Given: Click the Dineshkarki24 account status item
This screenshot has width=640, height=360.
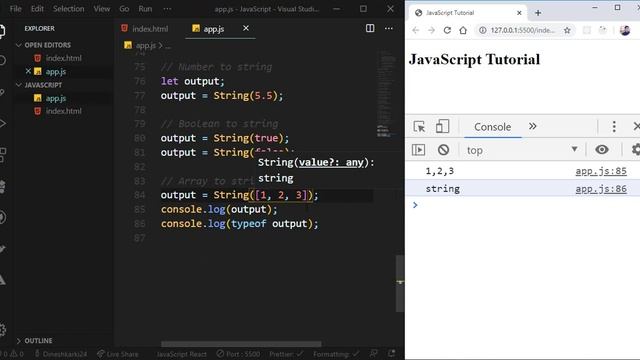Looking at the screenshot, I should coord(60,354).
